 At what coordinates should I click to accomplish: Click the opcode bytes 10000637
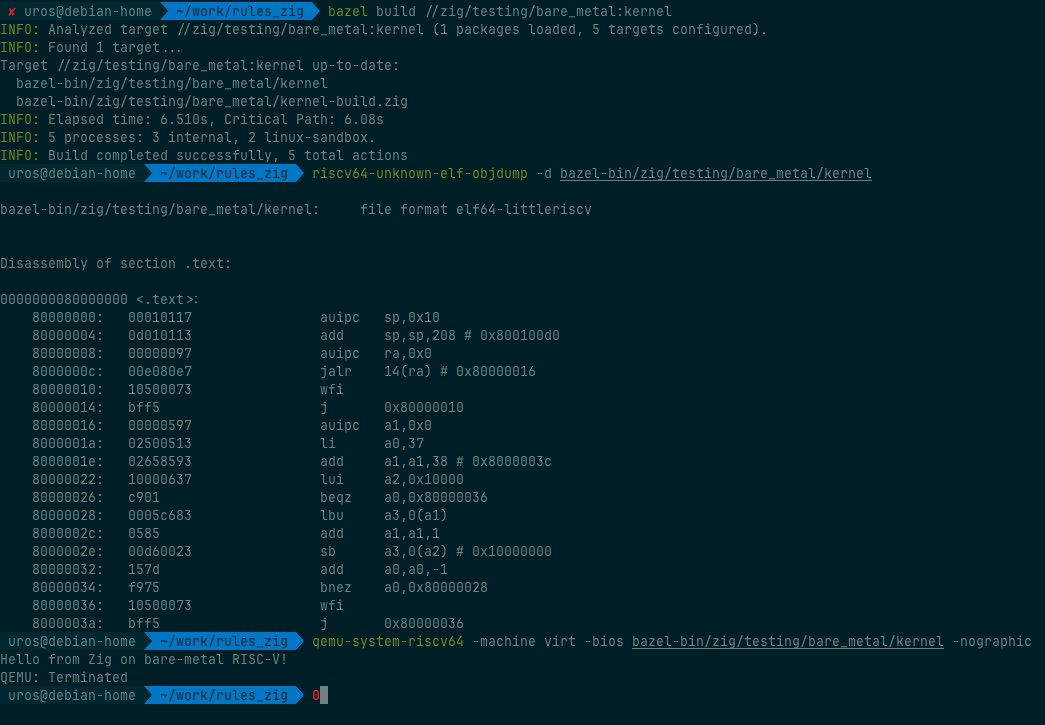159,479
